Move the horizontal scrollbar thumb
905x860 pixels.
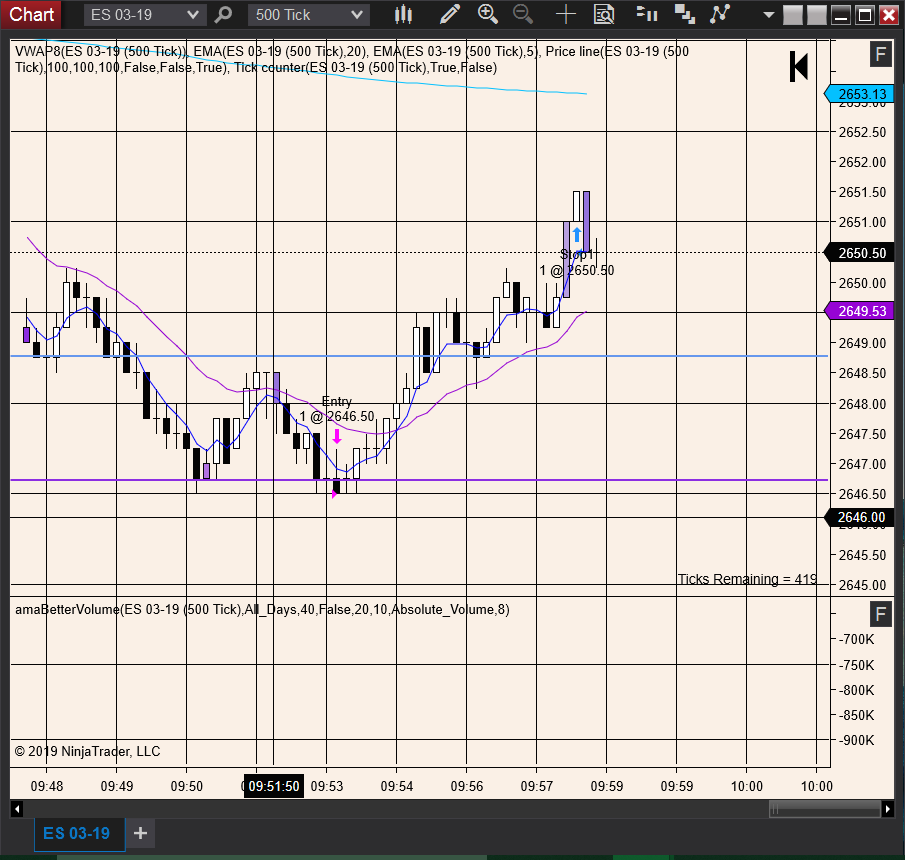coord(824,809)
